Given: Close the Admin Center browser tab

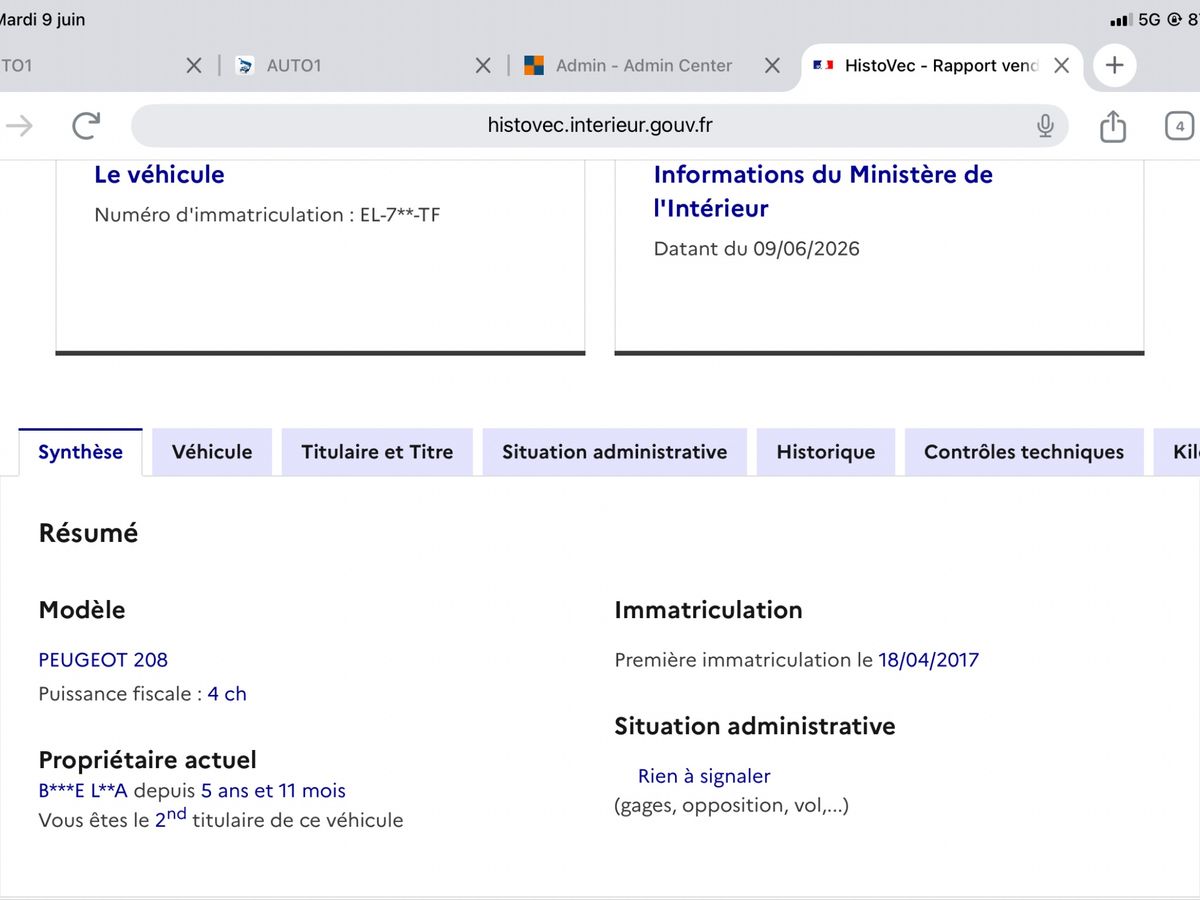Looking at the screenshot, I should (772, 66).
